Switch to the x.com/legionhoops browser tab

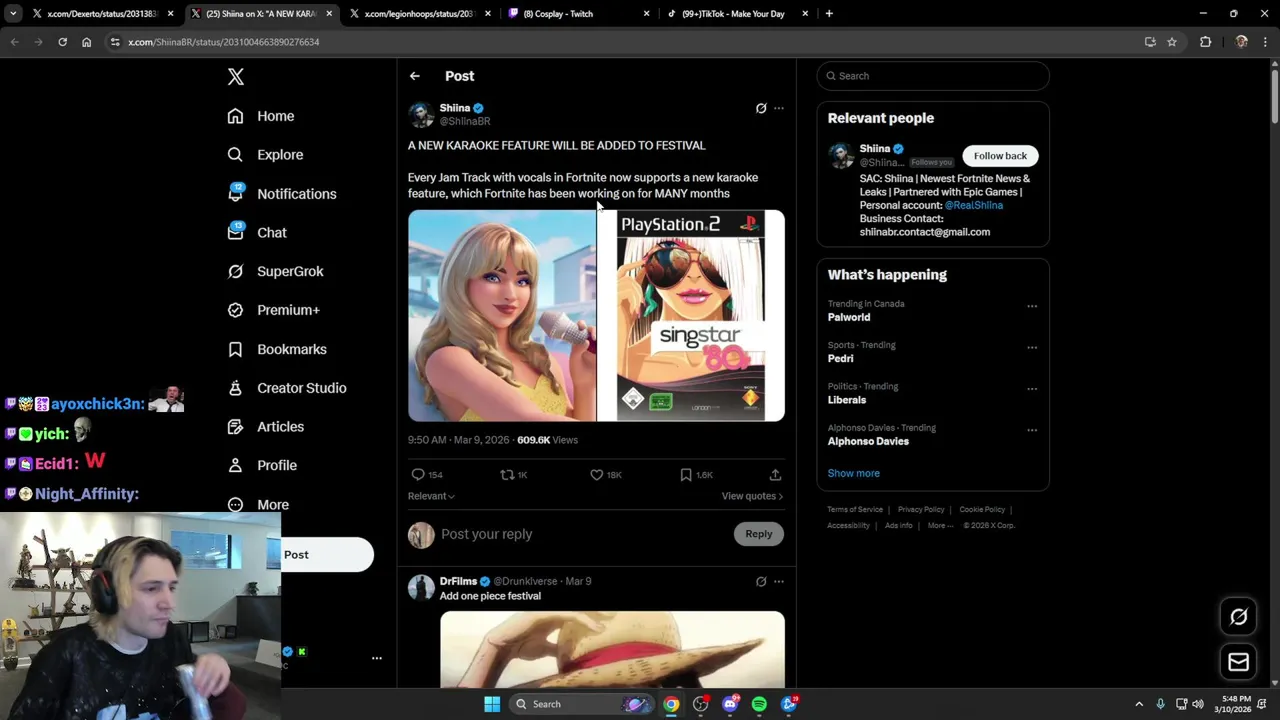click(x=418, y=14)
